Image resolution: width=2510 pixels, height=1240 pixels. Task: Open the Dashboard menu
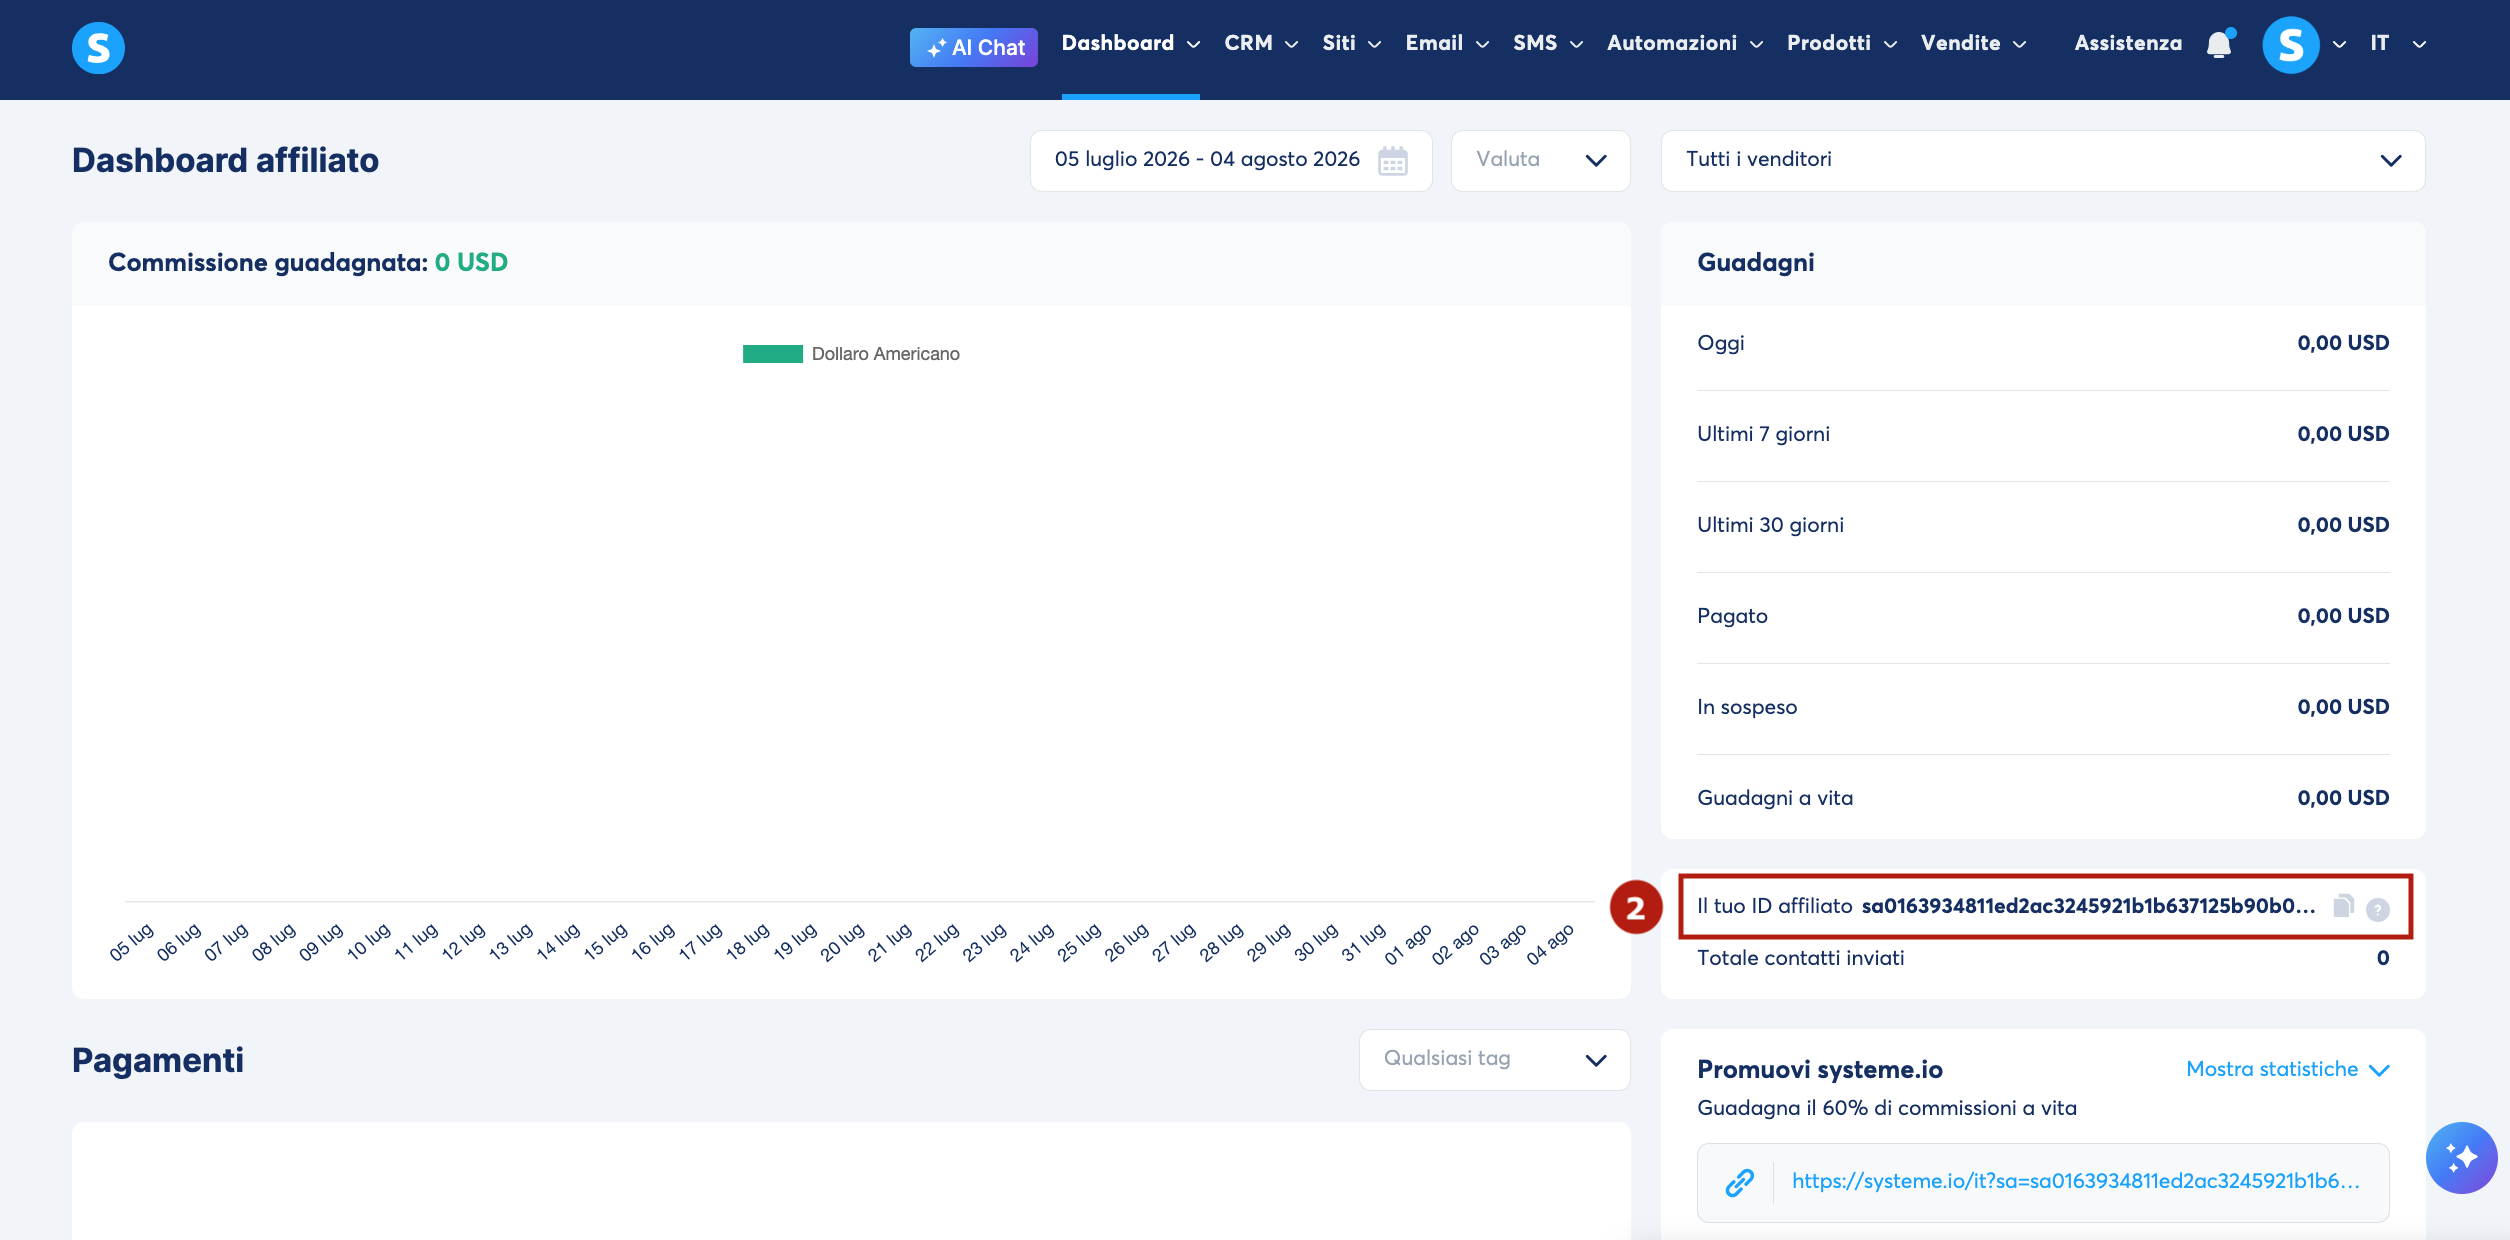[1130, 43]
